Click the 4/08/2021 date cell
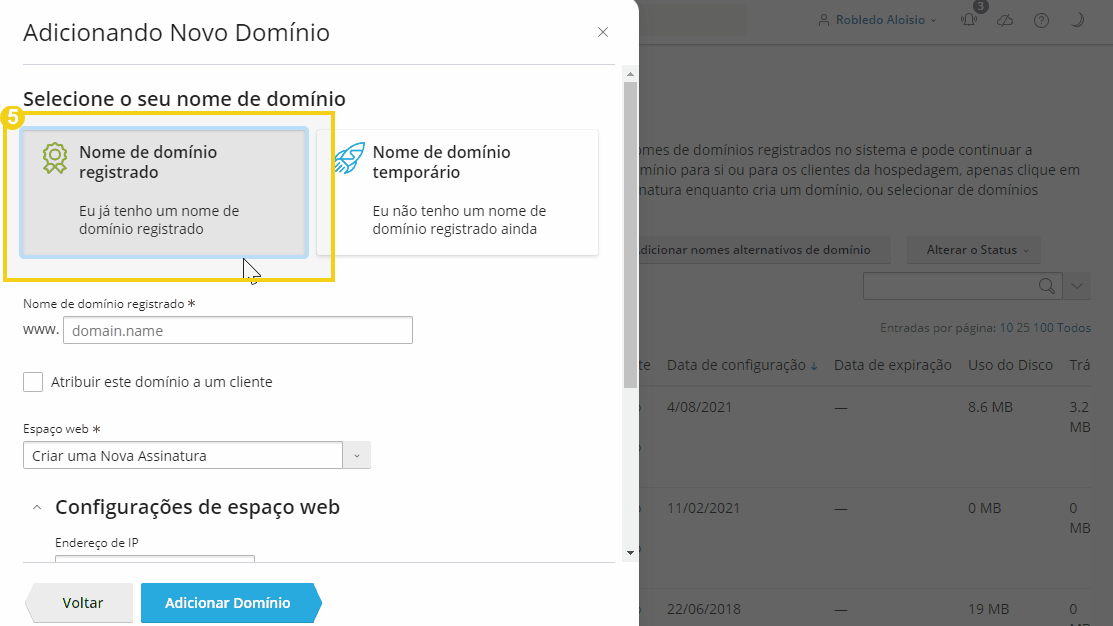 (699, 407)
